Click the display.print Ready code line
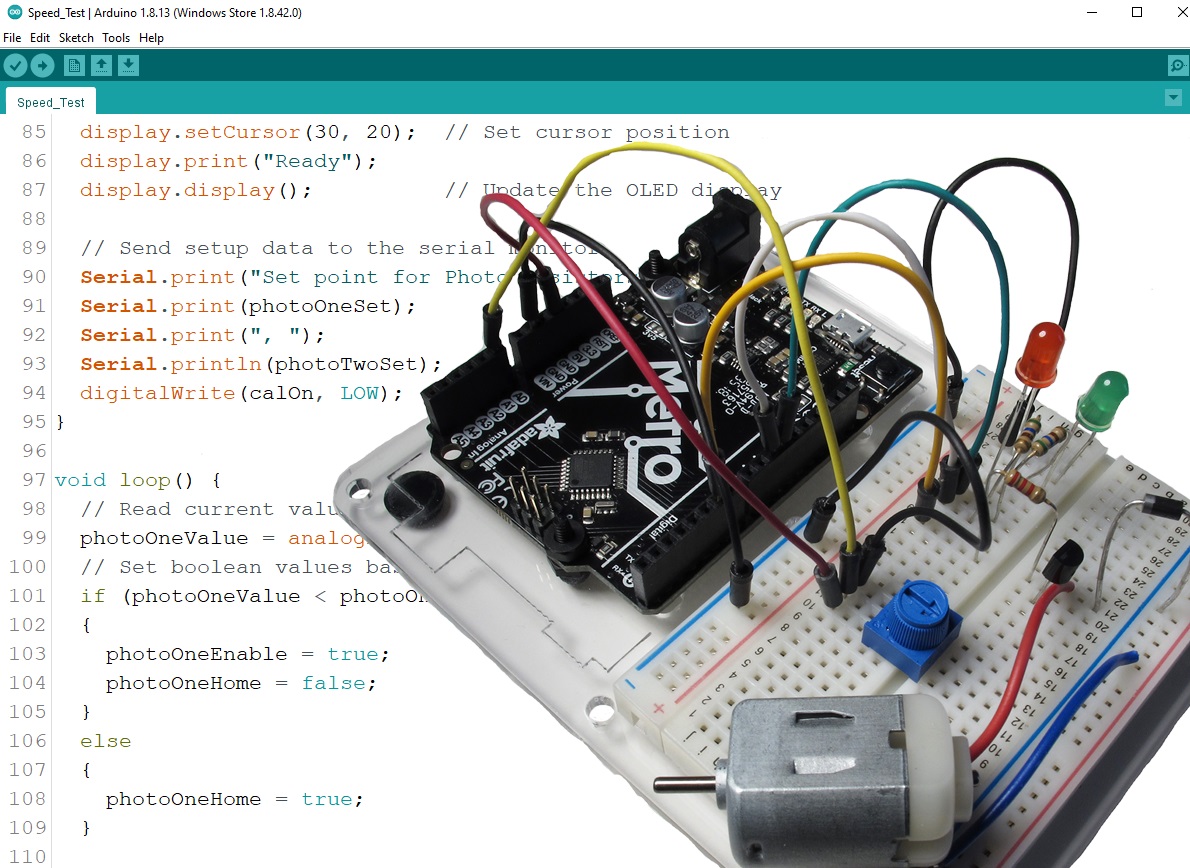Screen dimensions: 1190x868 tap(226, 161)
